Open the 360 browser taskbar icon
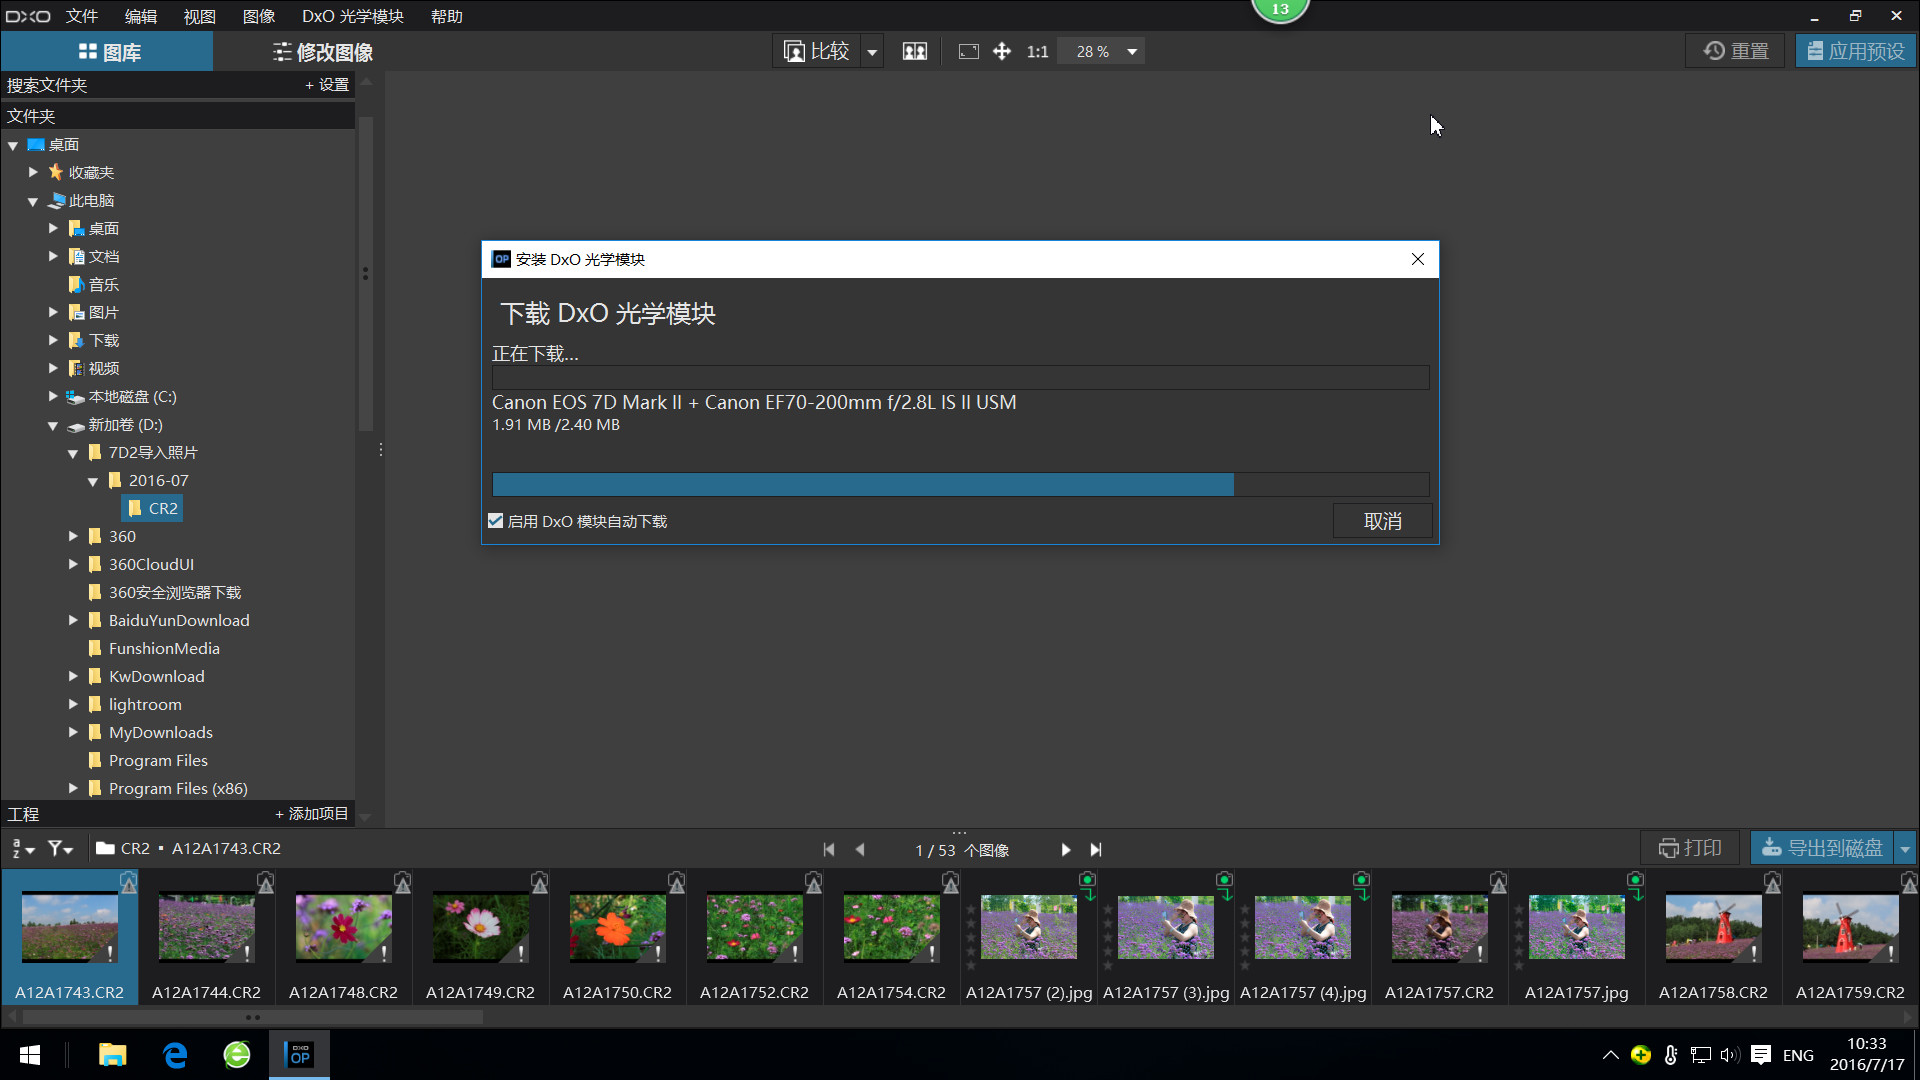This screenshot has height=1080, width=1920. (x=237, y=1054)
